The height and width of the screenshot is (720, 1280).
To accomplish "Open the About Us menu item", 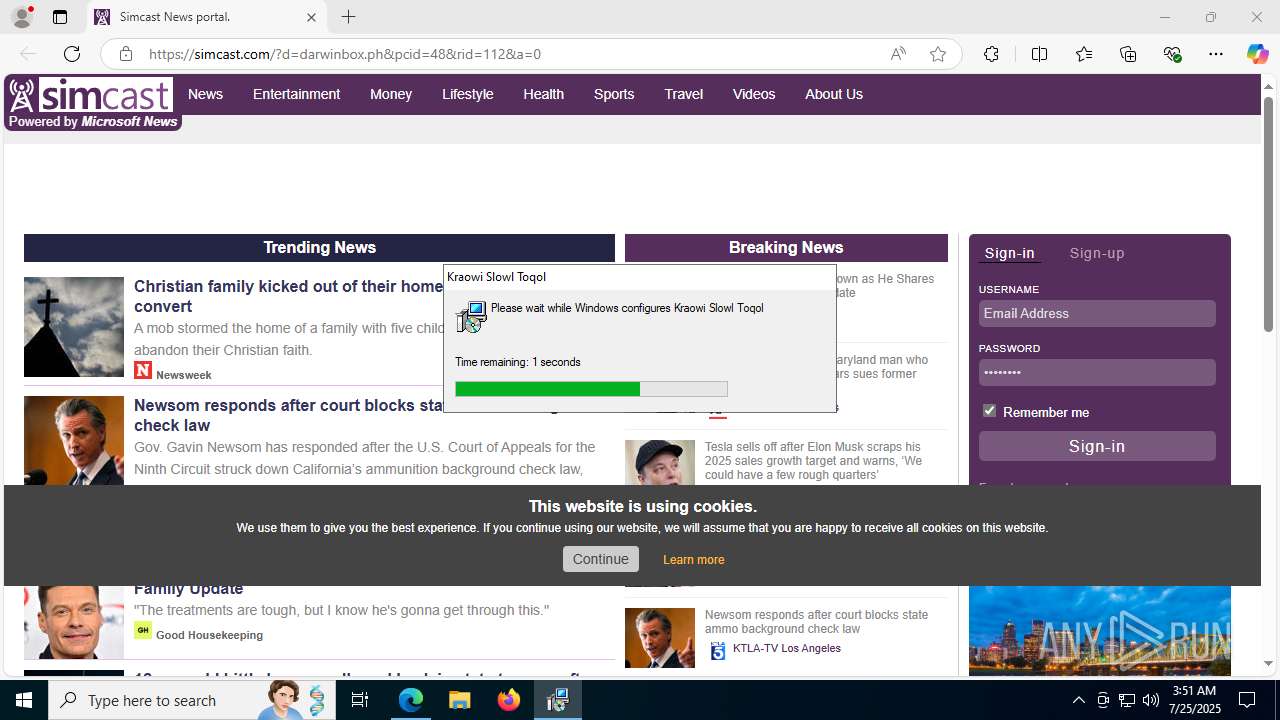I will point(833,94).
